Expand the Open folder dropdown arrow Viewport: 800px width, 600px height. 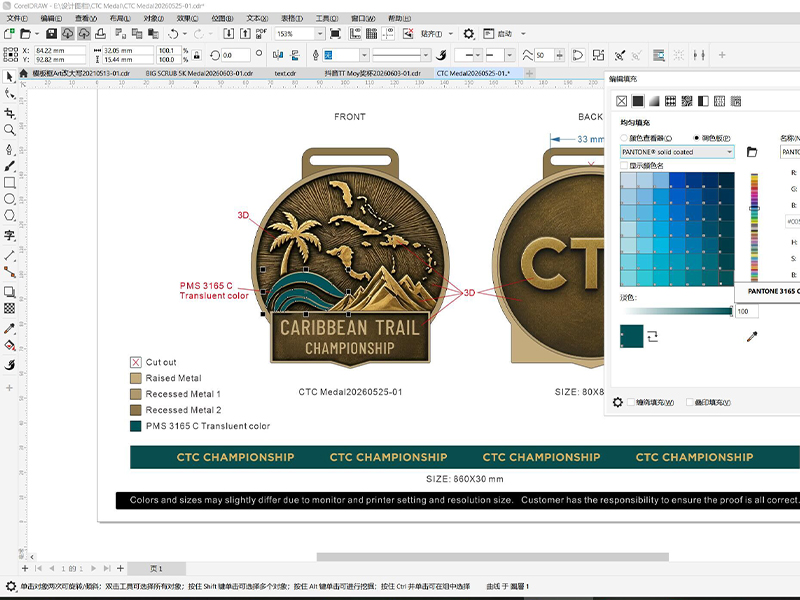(37, 34)
